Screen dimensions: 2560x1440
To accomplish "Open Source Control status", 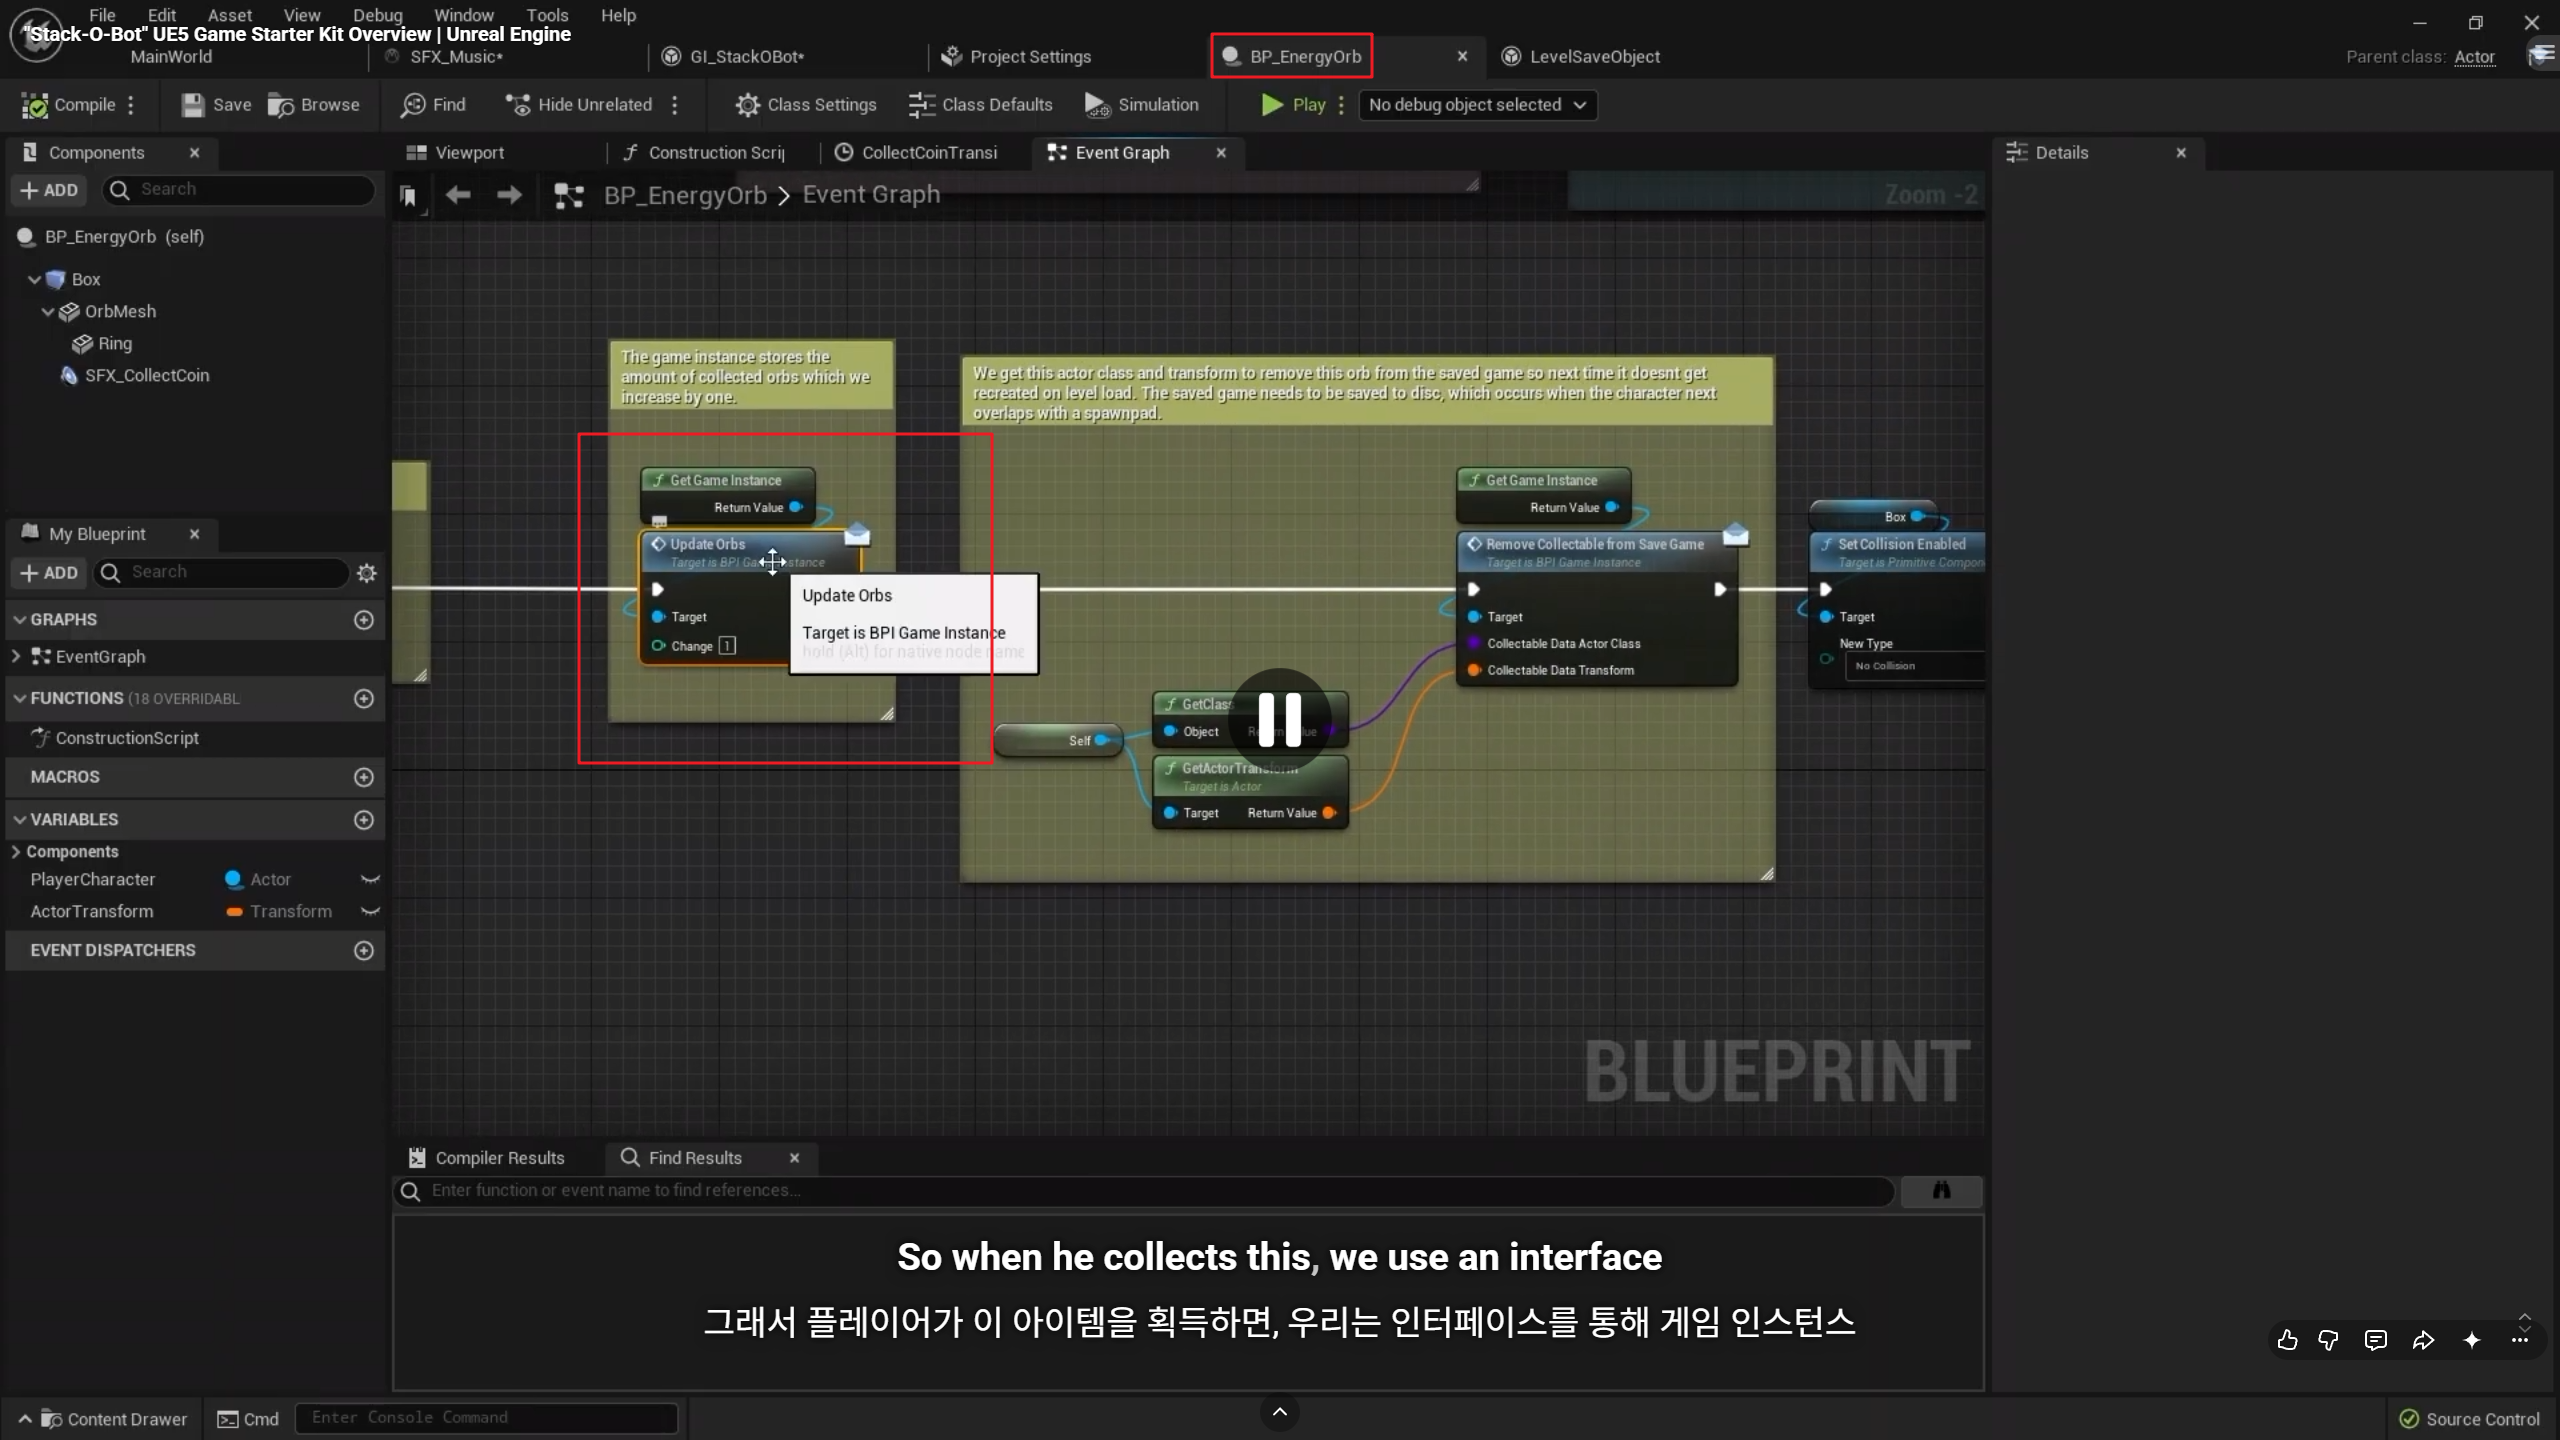I will point(2469,1420).
